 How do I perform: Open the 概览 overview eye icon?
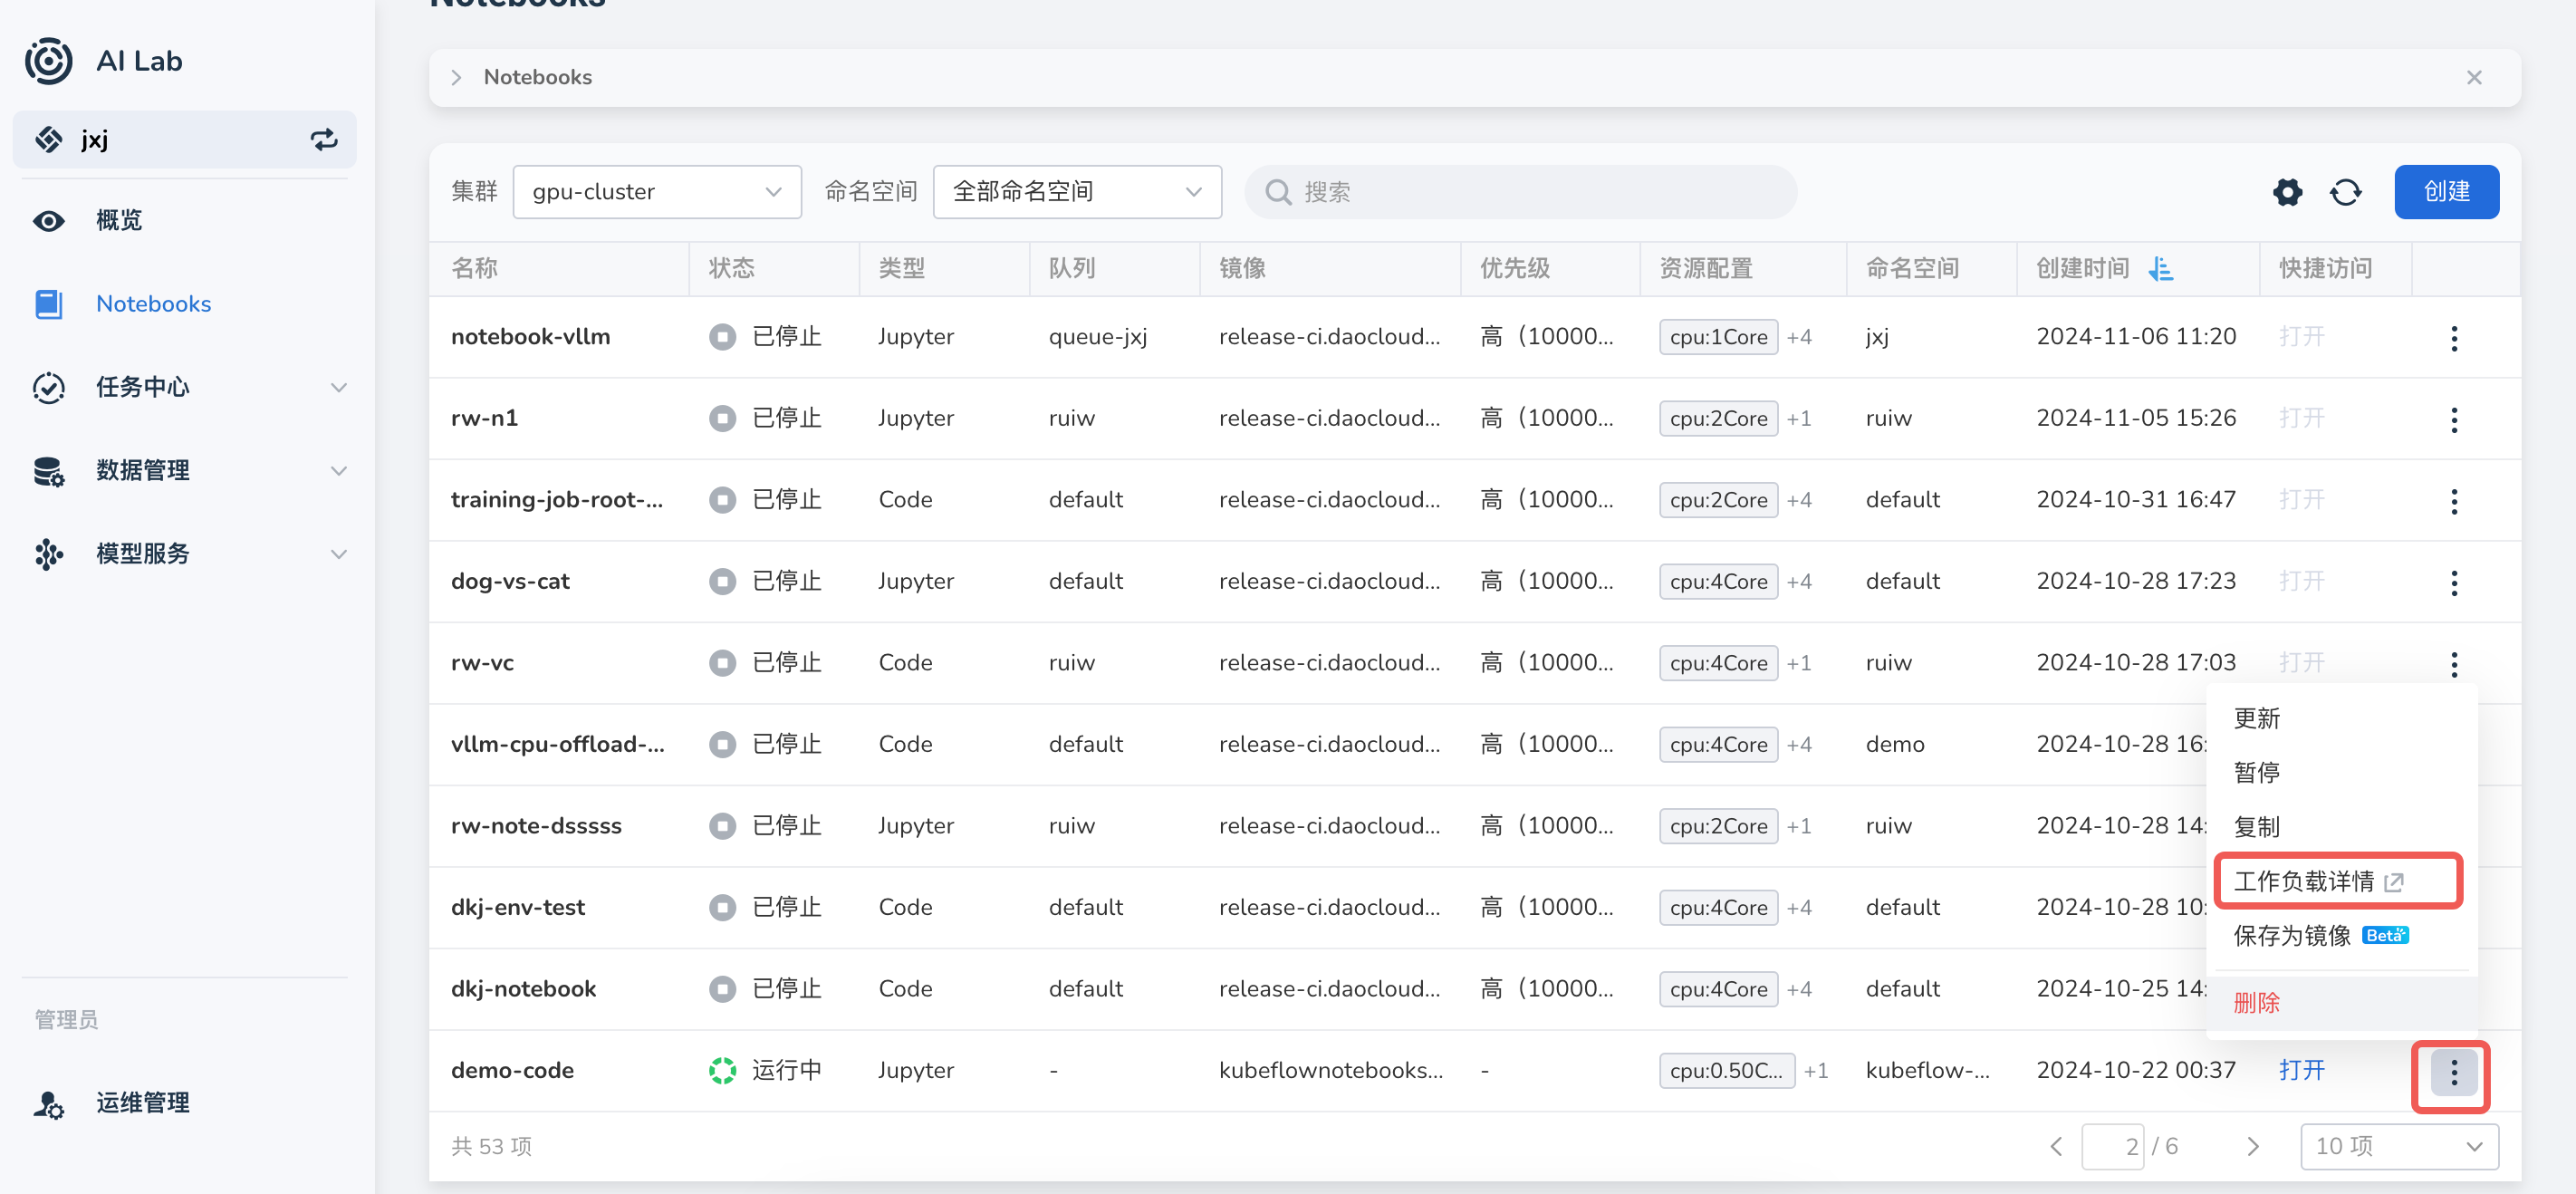(48, 220)
